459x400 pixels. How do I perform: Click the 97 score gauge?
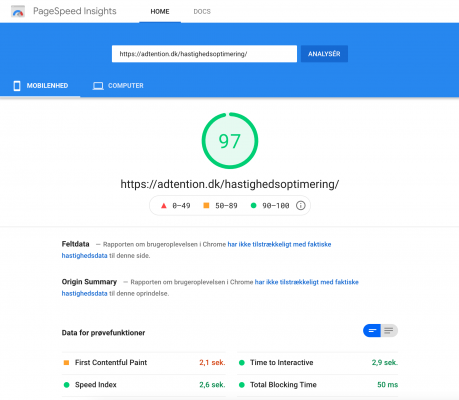230,141
